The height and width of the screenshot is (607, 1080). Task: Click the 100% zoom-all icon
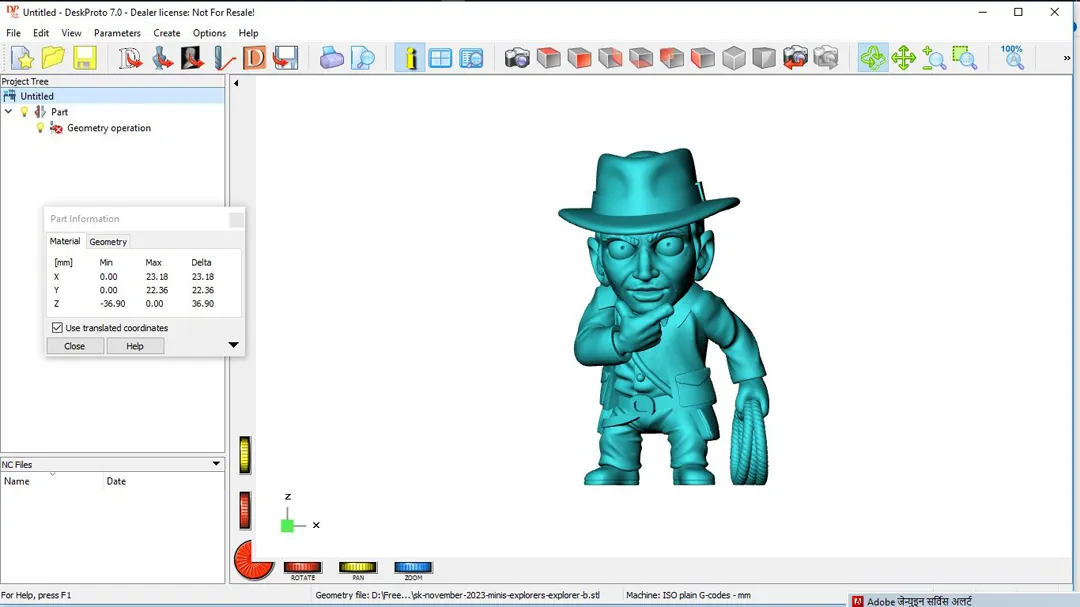1012,58
